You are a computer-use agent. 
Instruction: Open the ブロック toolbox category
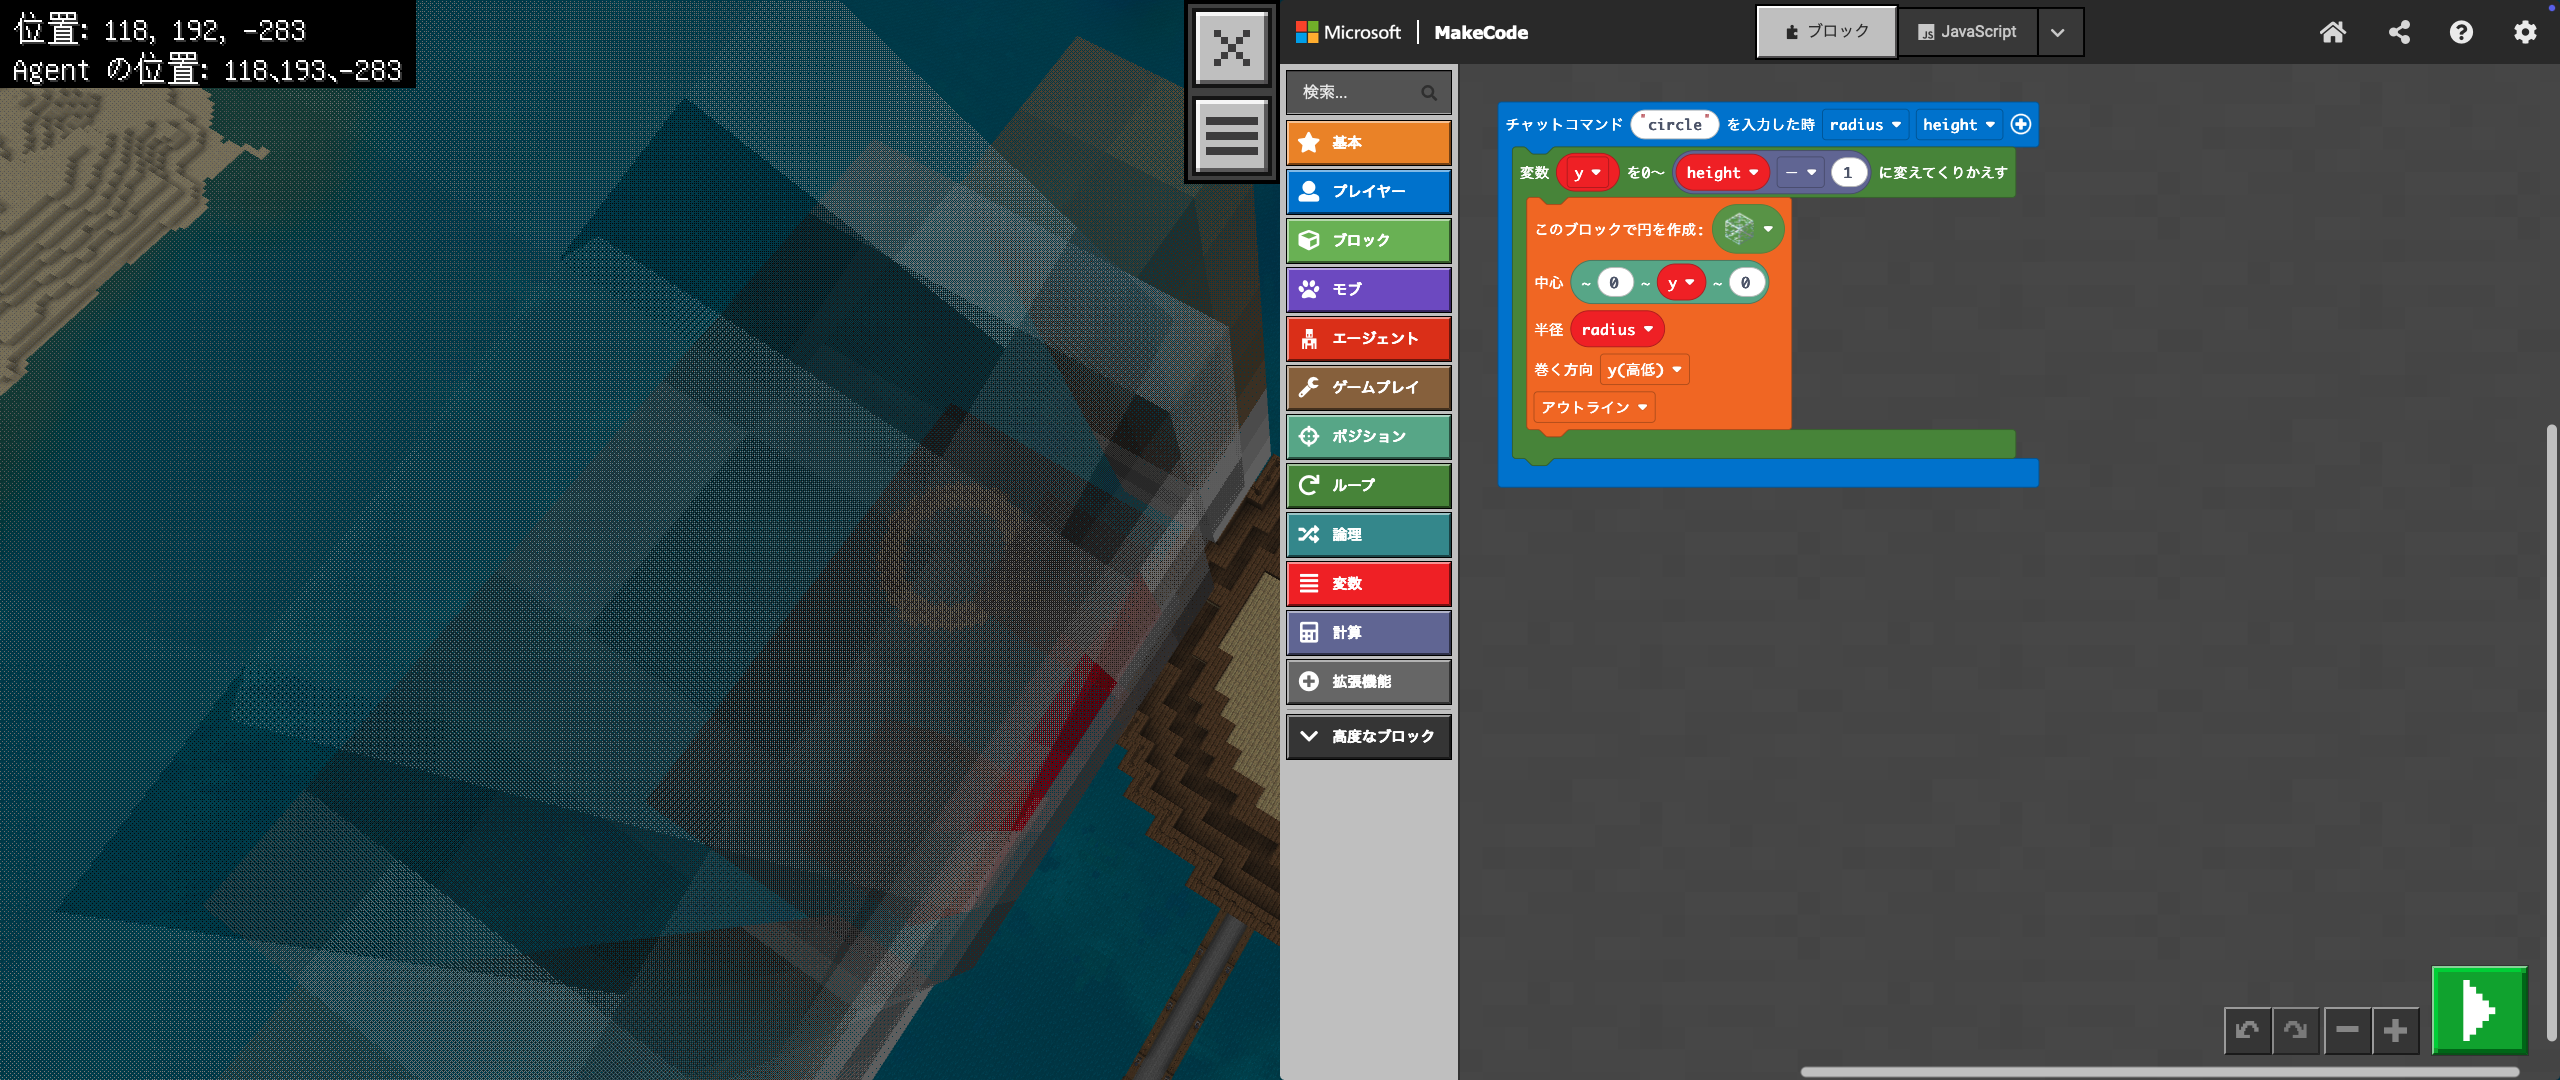coord(1368,241)
